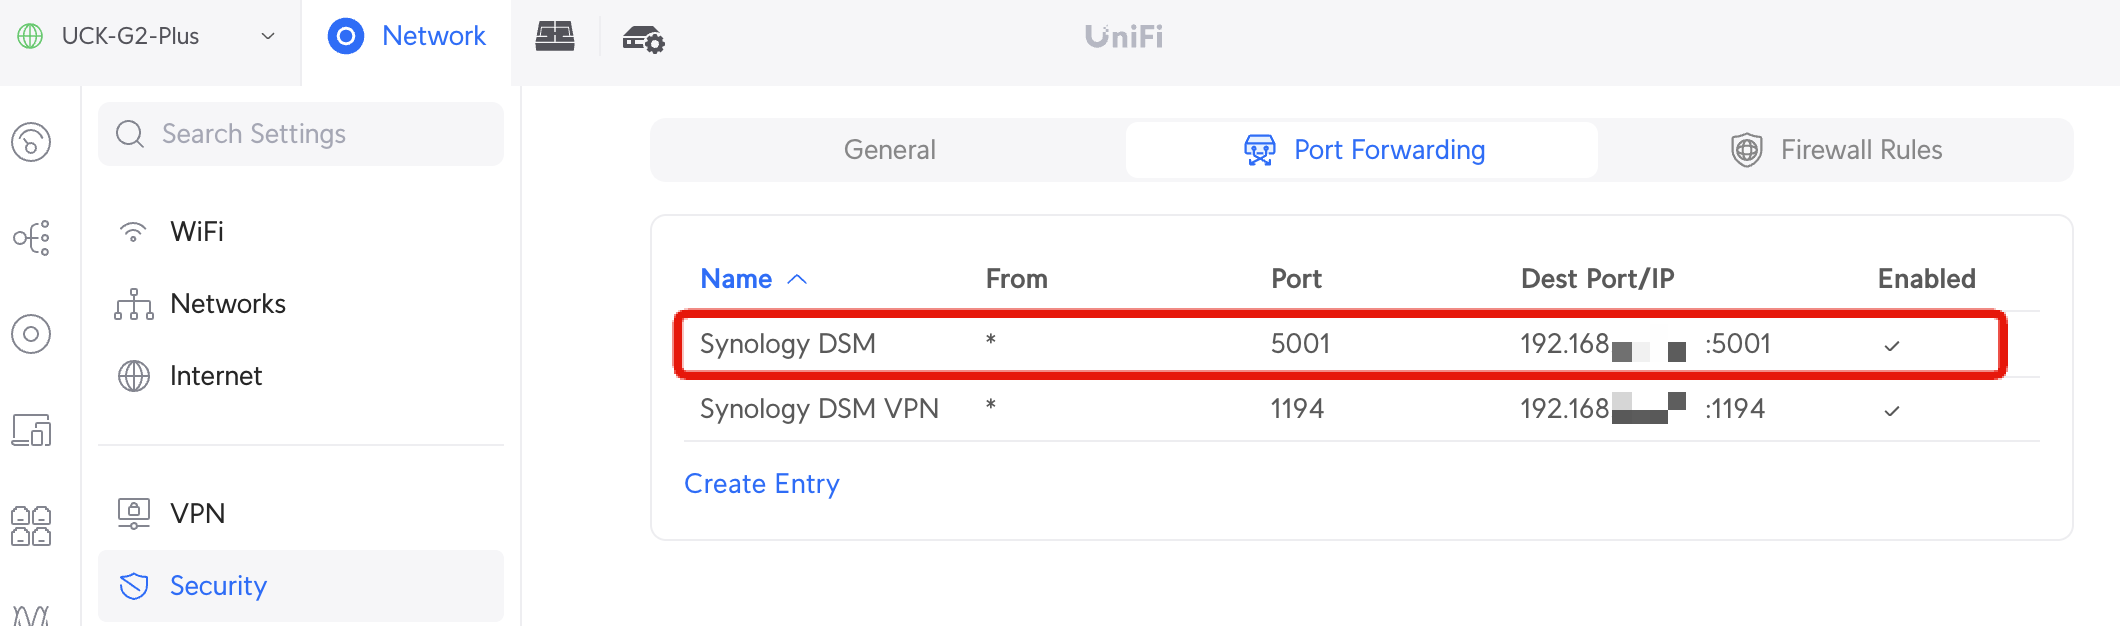
Task: Open the Dashboard icon in left rail
Action: 31,142
